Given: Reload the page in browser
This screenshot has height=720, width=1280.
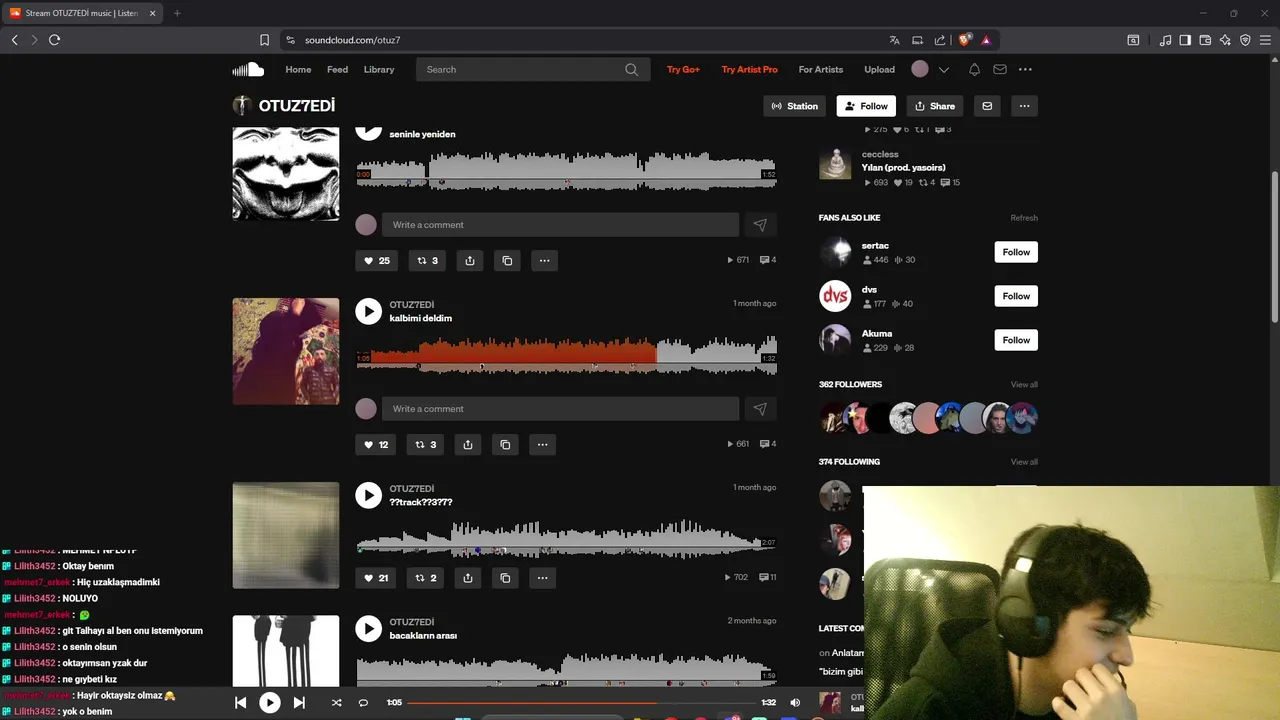Looking at the screenshot, I should 54,40.
